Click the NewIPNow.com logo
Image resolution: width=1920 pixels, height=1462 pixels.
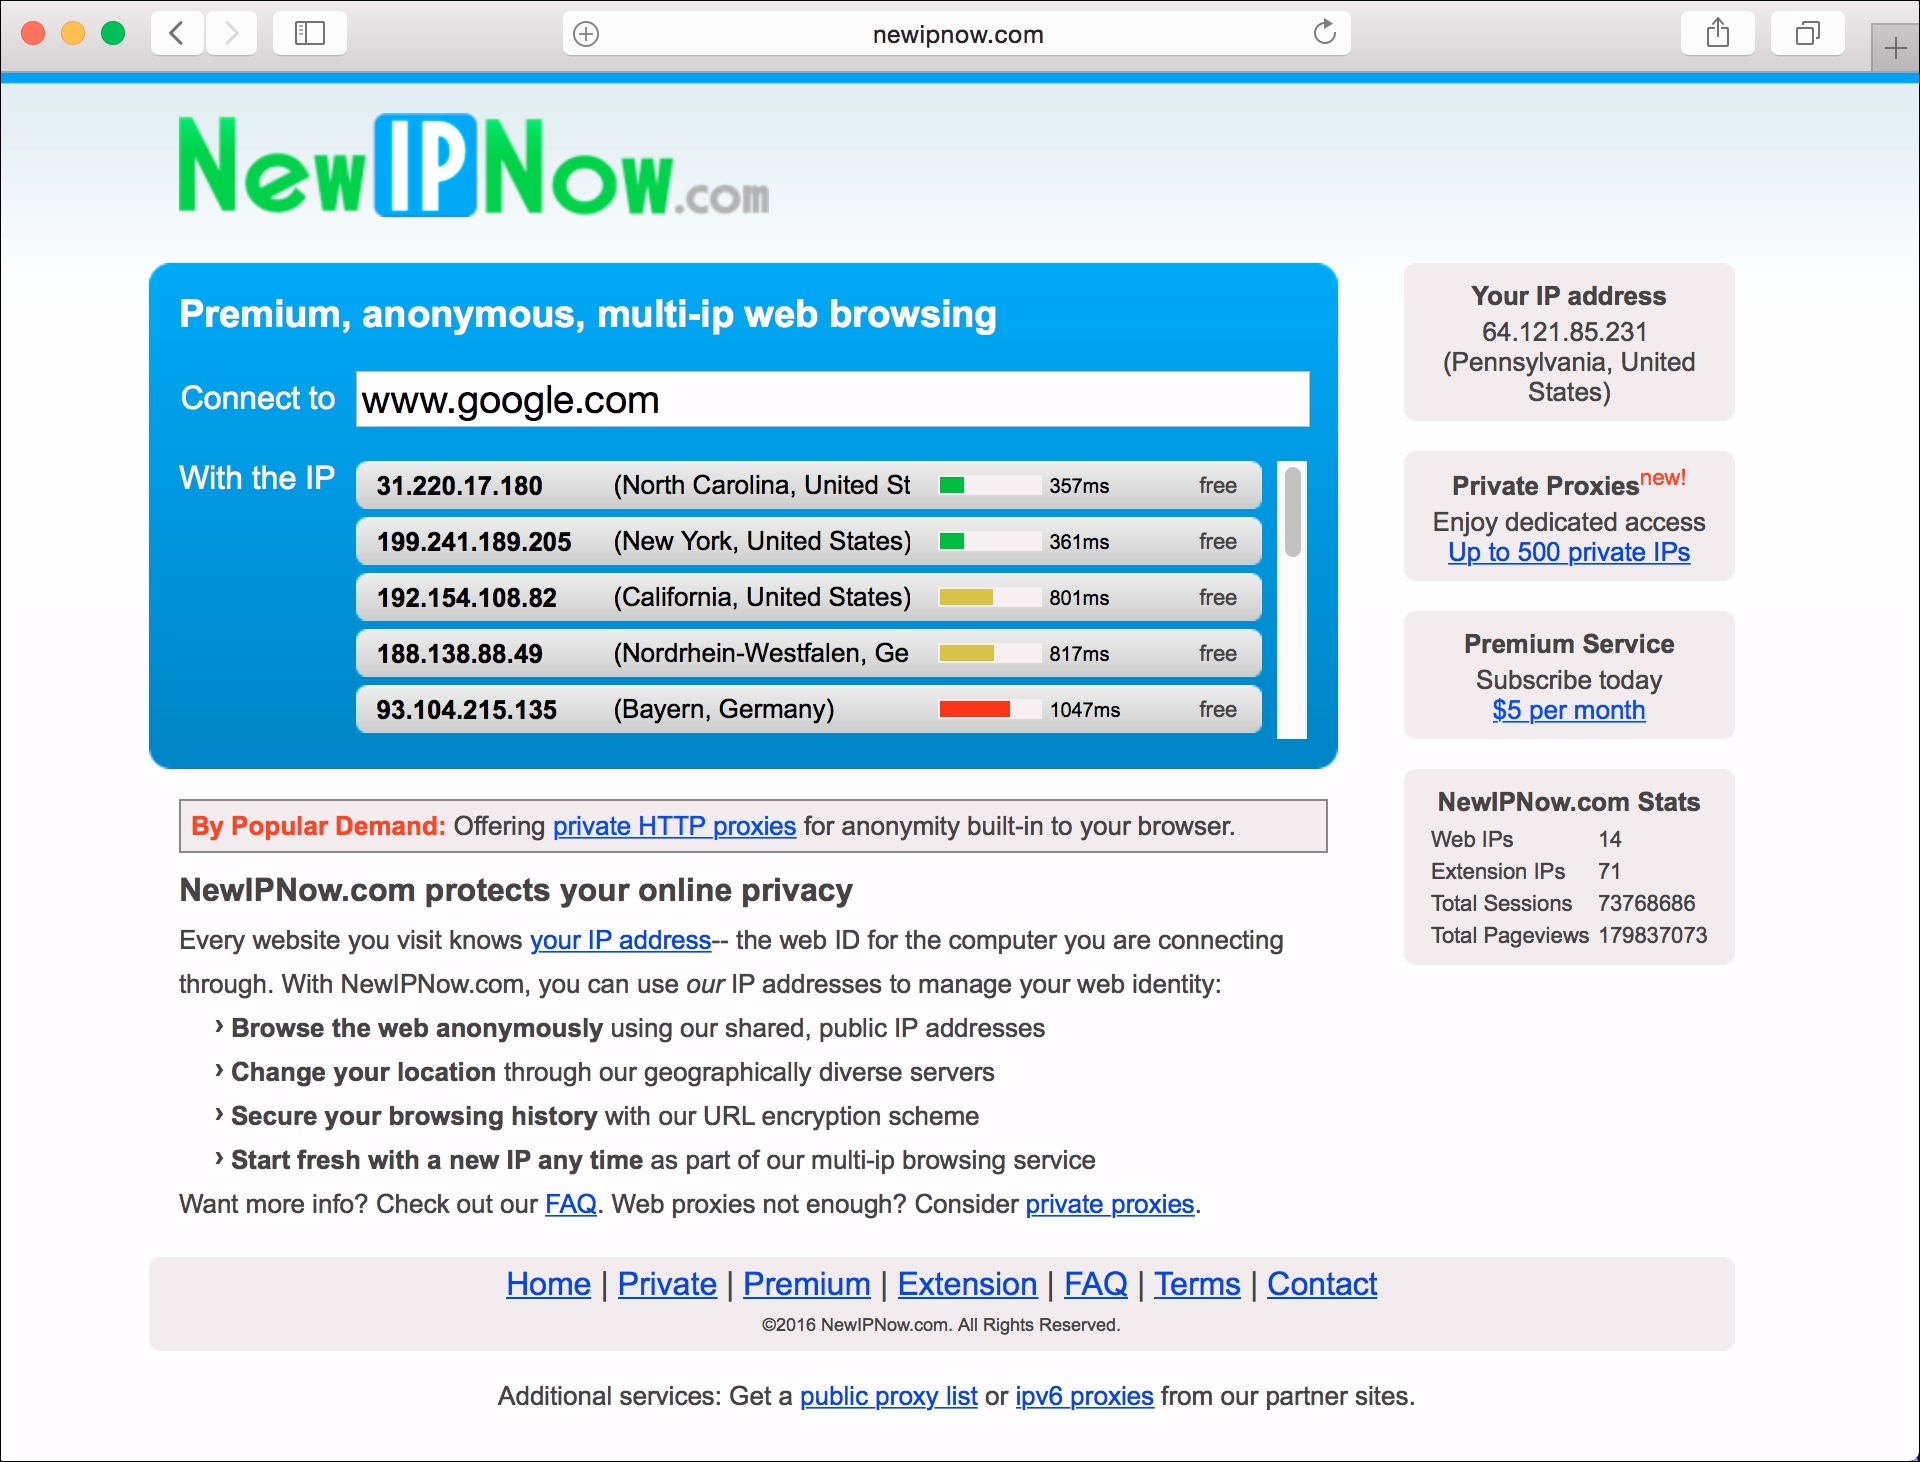click(473, 166)
